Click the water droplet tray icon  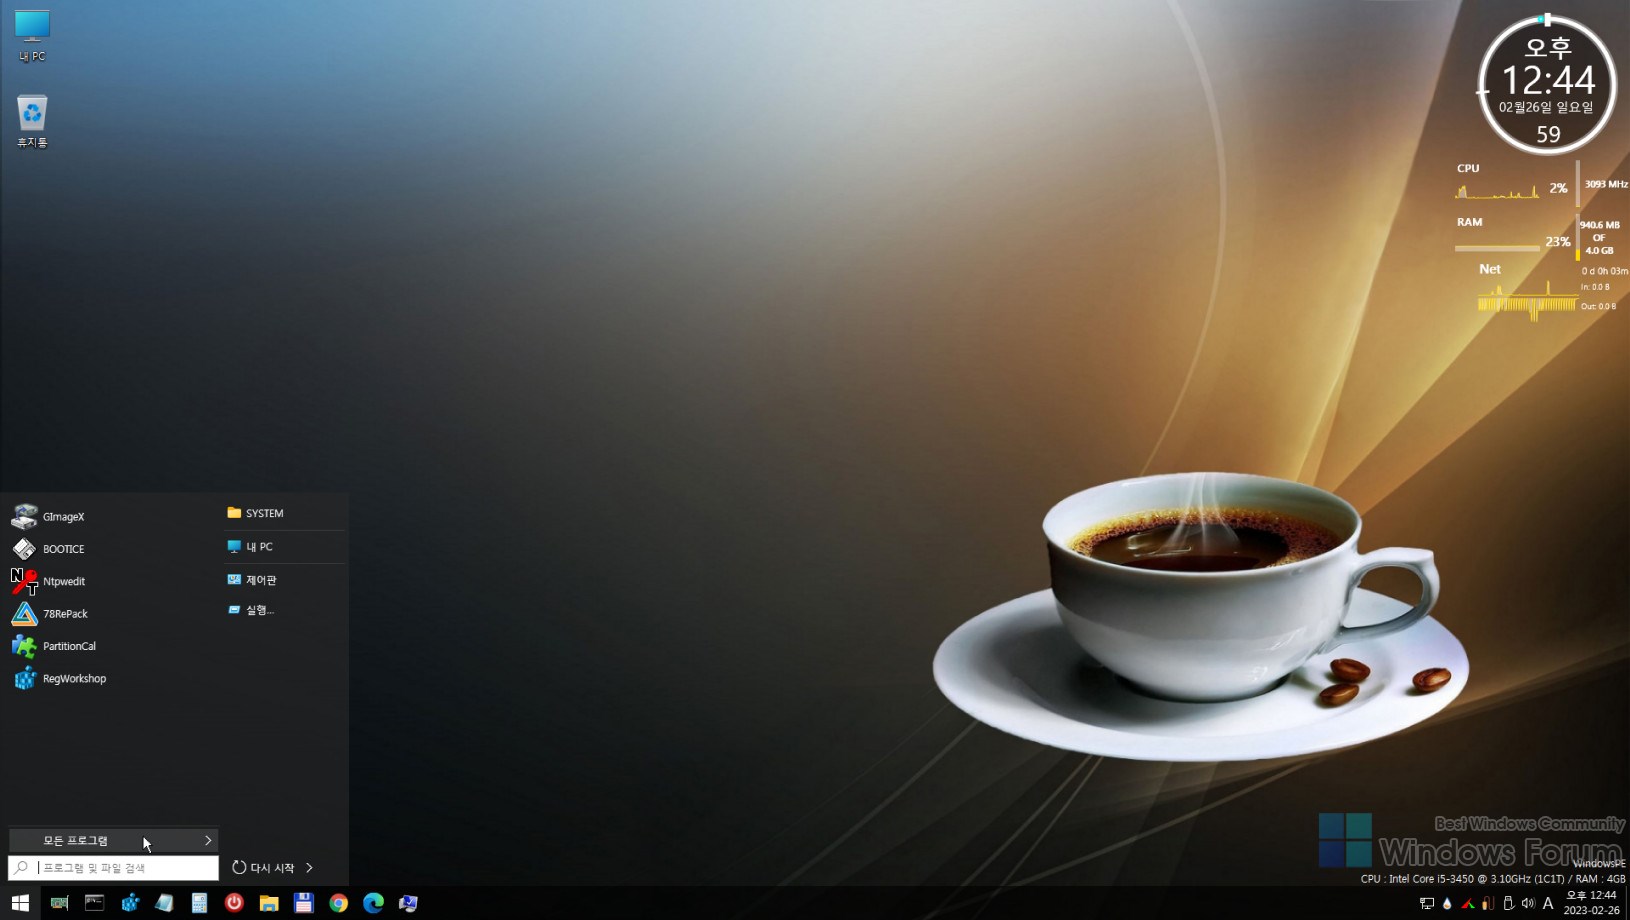click(1447, 904)
